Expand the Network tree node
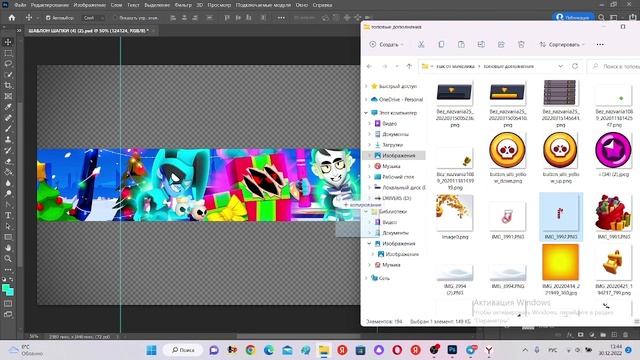 coord(367,278)
